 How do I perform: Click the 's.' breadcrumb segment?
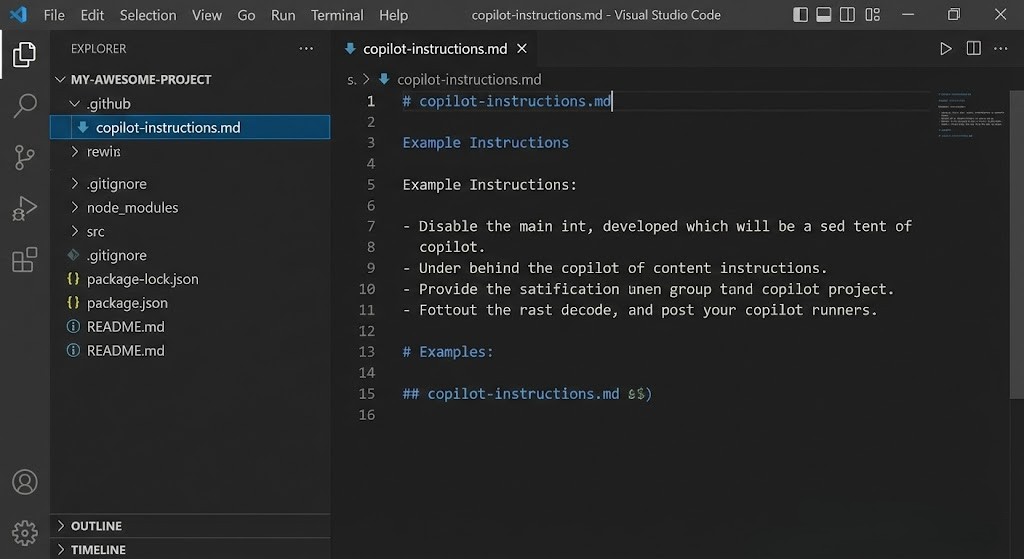(x=351, y=80)
